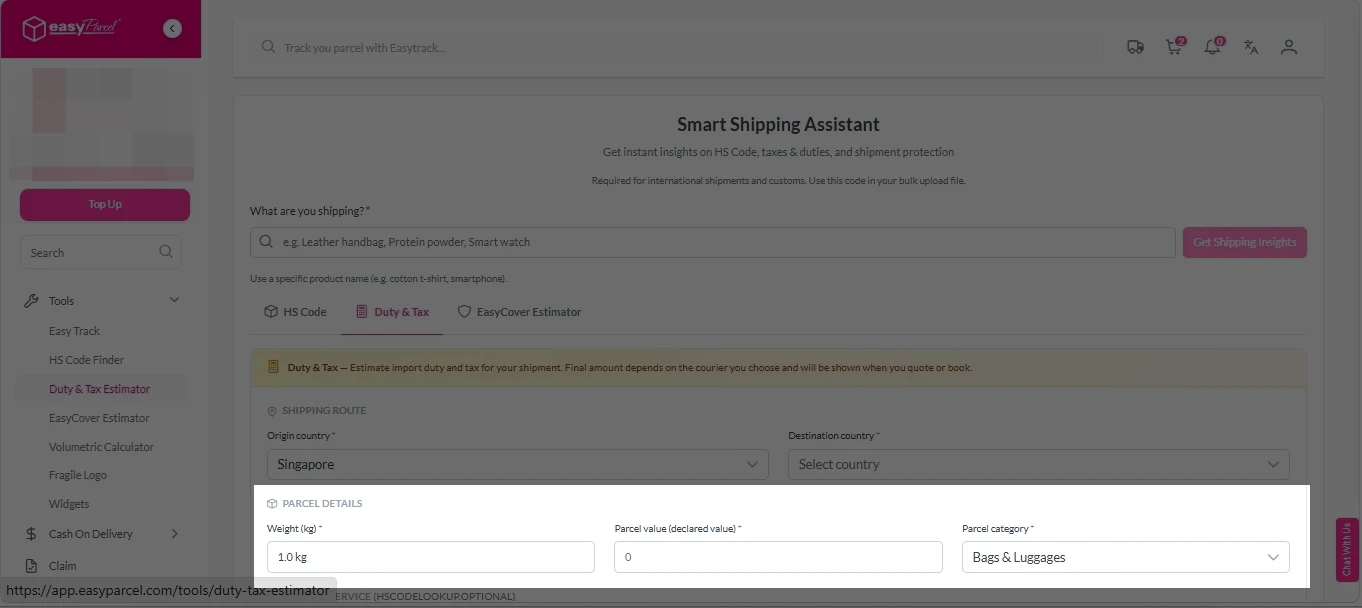Open the user profile icon

(1289, 46)
